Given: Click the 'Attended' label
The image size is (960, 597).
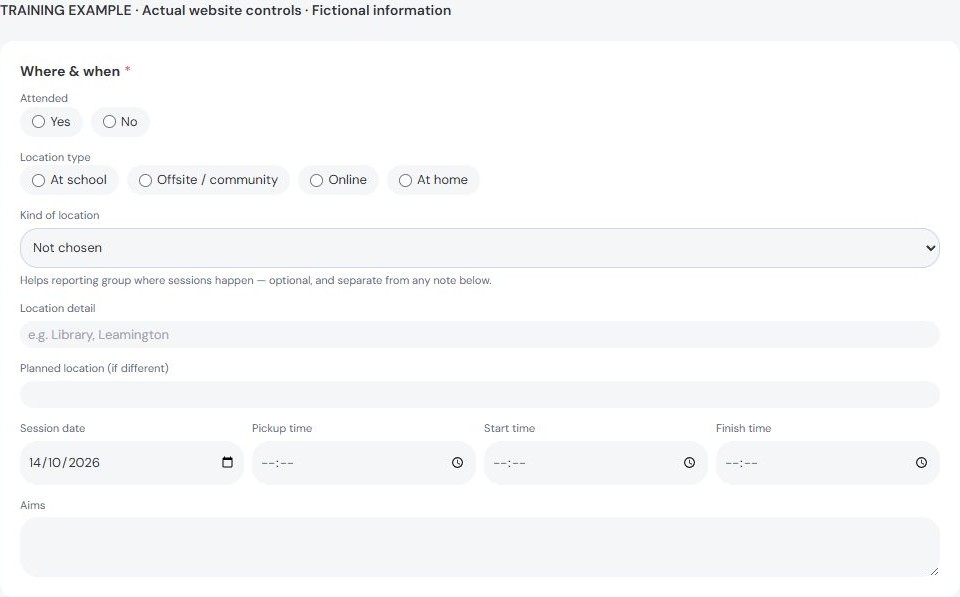Looking at the screenshot, I should [44, 98].
